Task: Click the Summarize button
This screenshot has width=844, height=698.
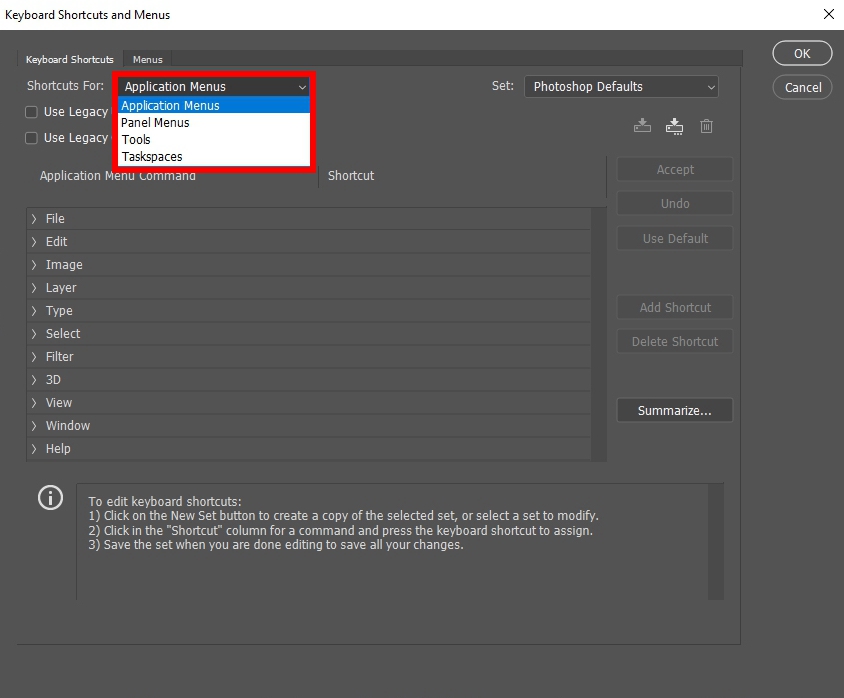Action: (674, 410)
